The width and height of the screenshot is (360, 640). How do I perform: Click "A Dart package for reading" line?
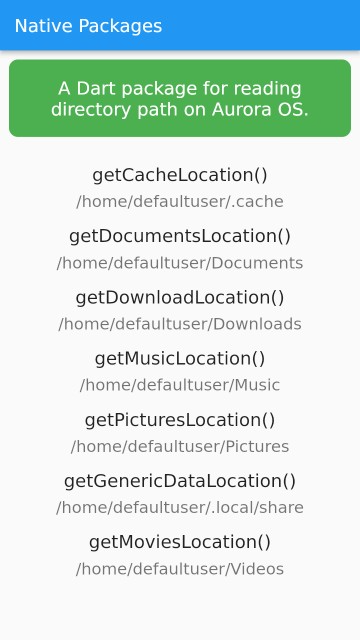point(180,89)
